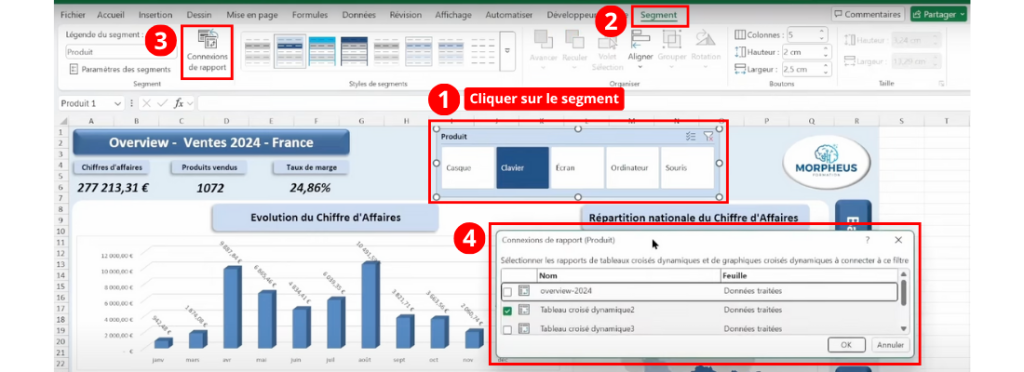Click the Commentaires button
This screenshot has height=372, width=1024.
coord(867,14)
